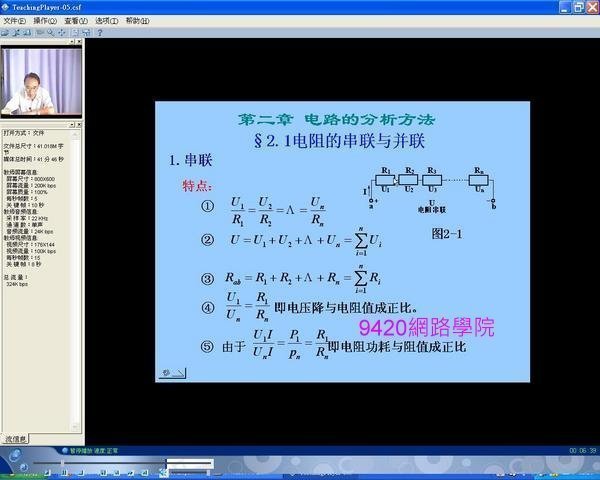Click the small button at slide bottom-left
The height and width of the screenshot is (480, 600).
pyautogui.click(x=171, y=373)
